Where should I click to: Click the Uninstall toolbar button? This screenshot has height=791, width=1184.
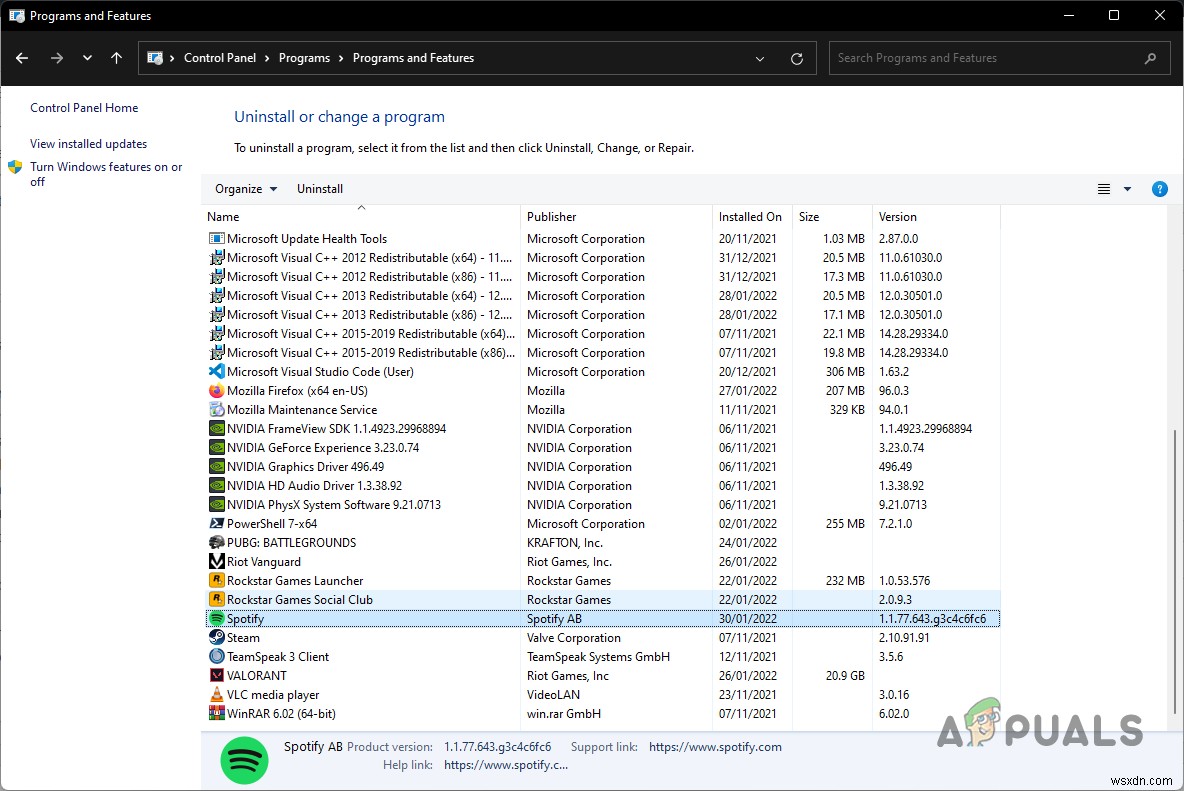(x=320, y=189)
